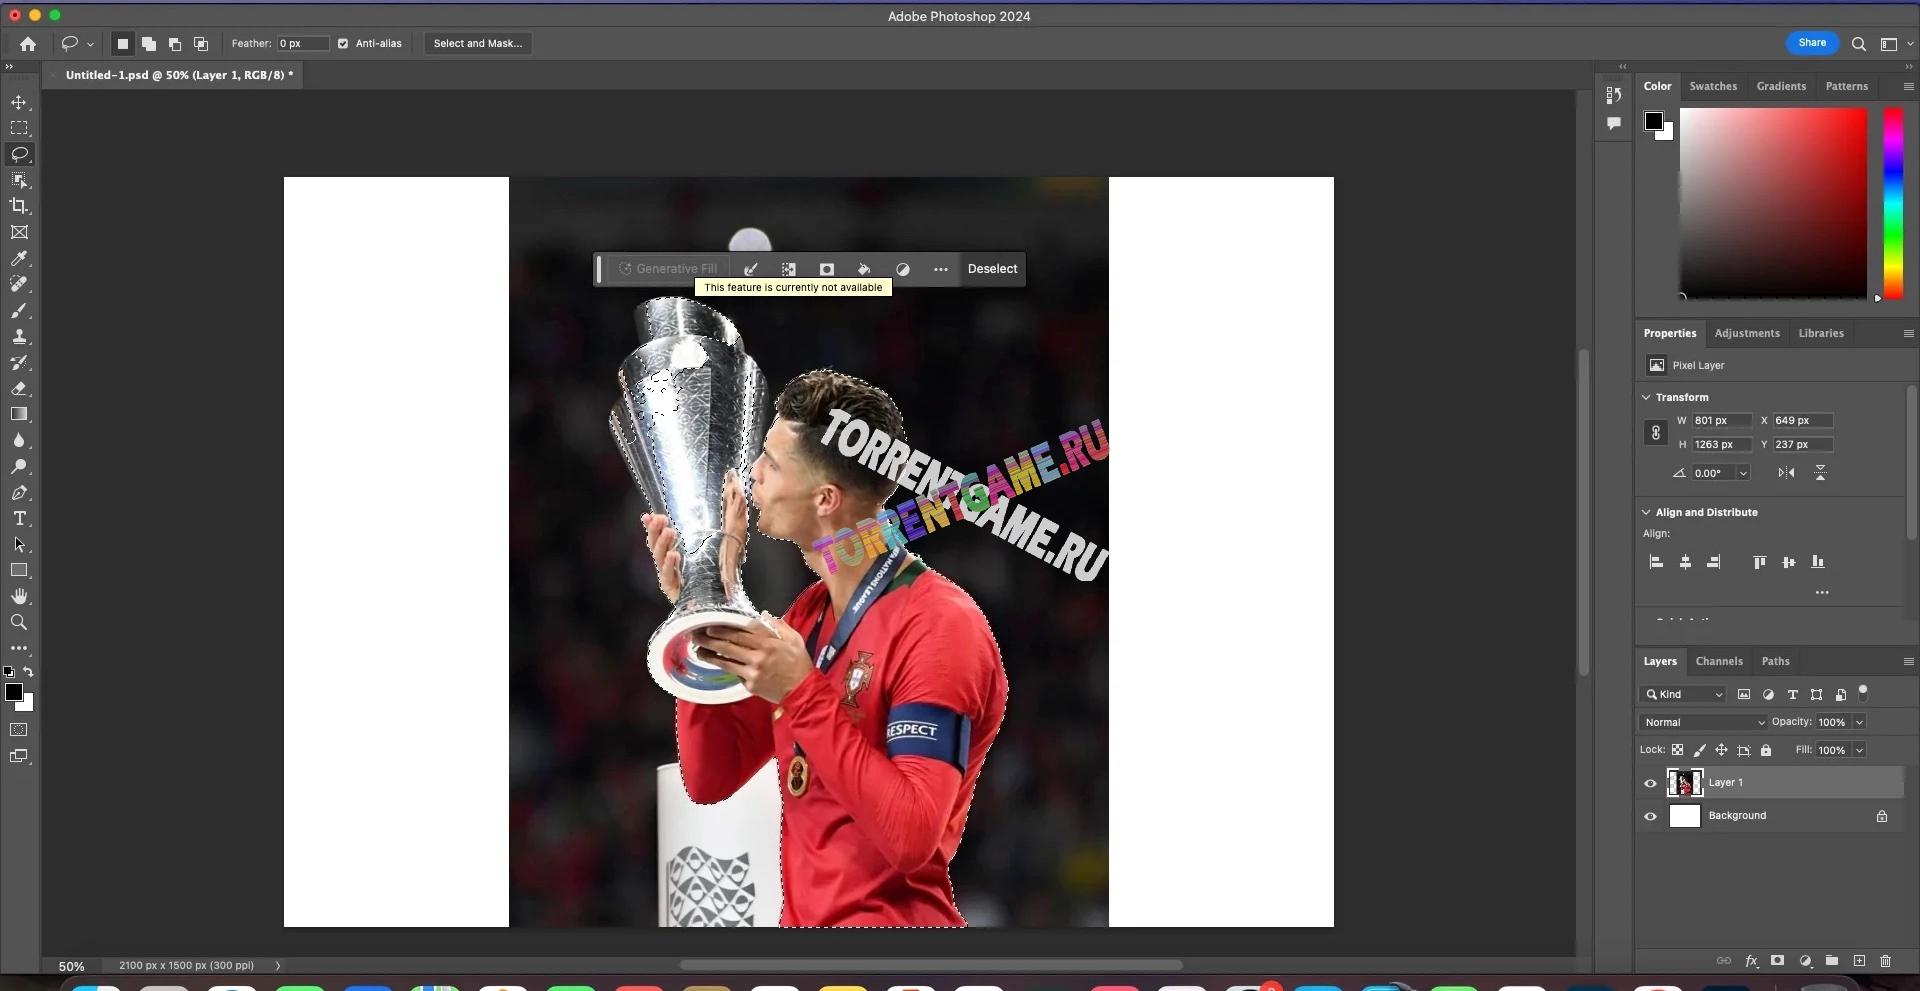Viewport: 1920px width, 991px height.
Task: Switch to the Swatches tab
Action: pyautogui.click(x=1712, y=86)
